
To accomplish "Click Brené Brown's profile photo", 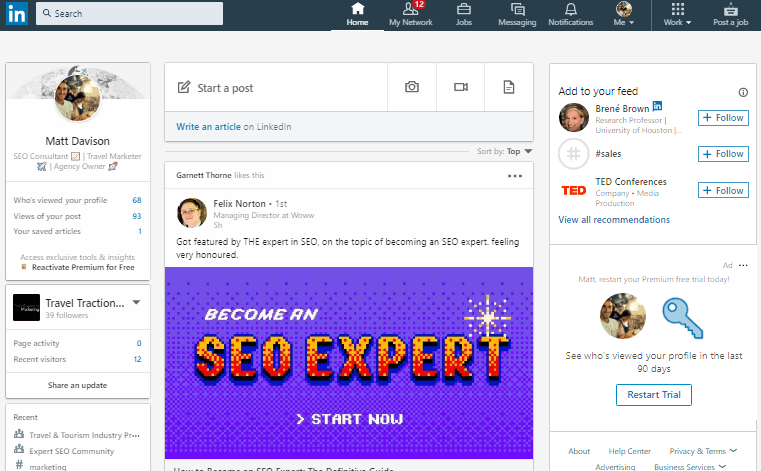I will point(574,118).
